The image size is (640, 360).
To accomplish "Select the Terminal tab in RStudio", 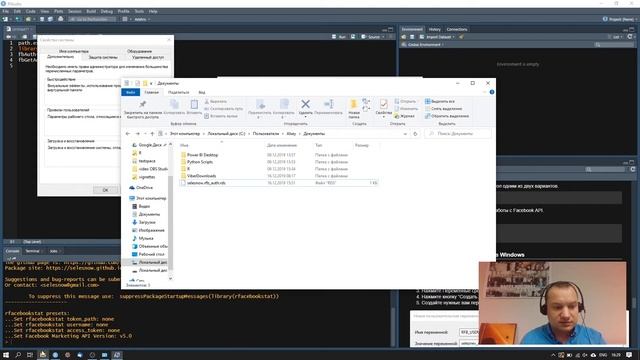I will click(x=33, y=251).
